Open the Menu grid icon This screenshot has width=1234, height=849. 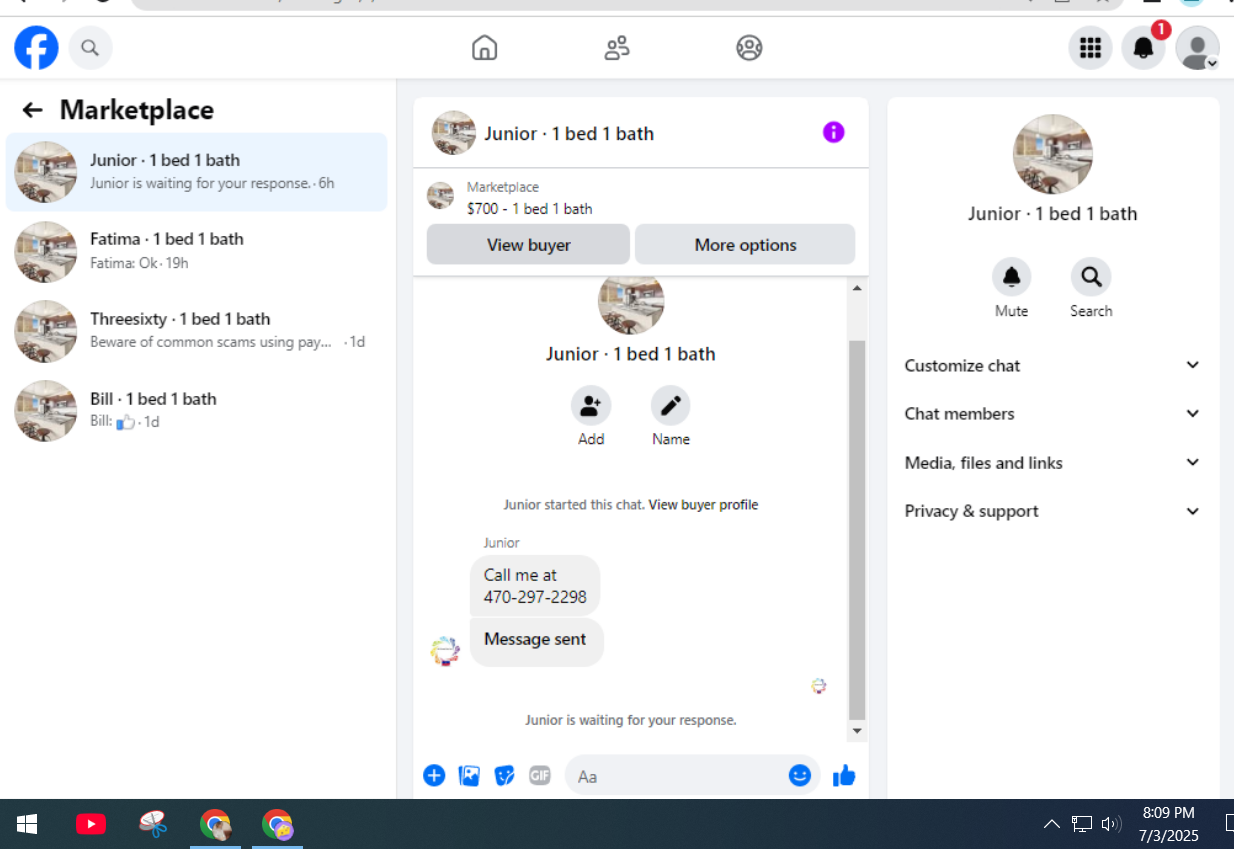pos(1090,48)
